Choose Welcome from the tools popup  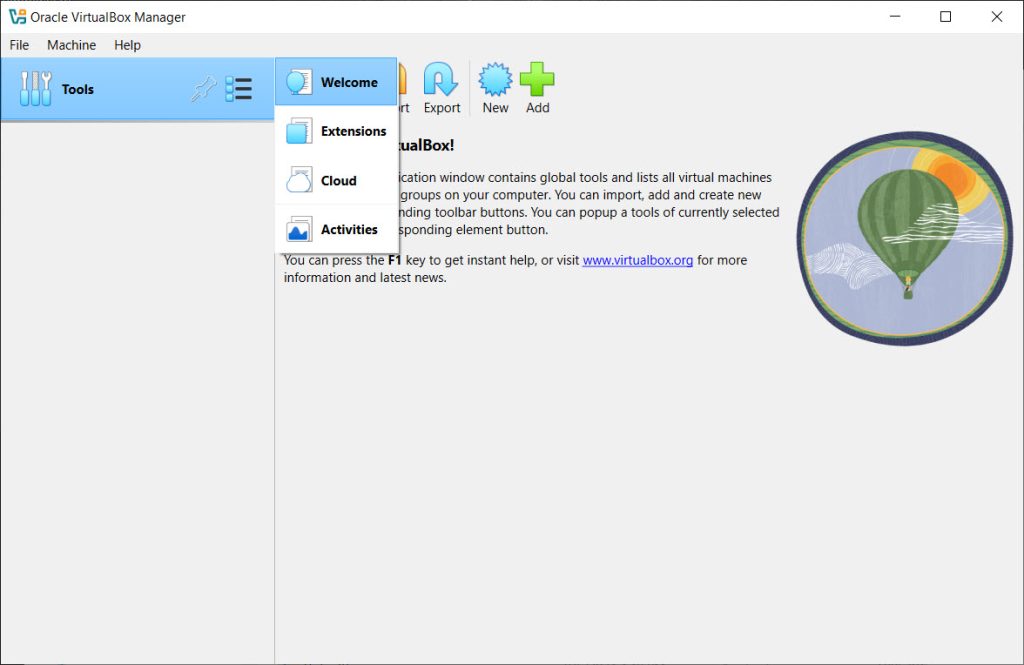coord(336,82)
